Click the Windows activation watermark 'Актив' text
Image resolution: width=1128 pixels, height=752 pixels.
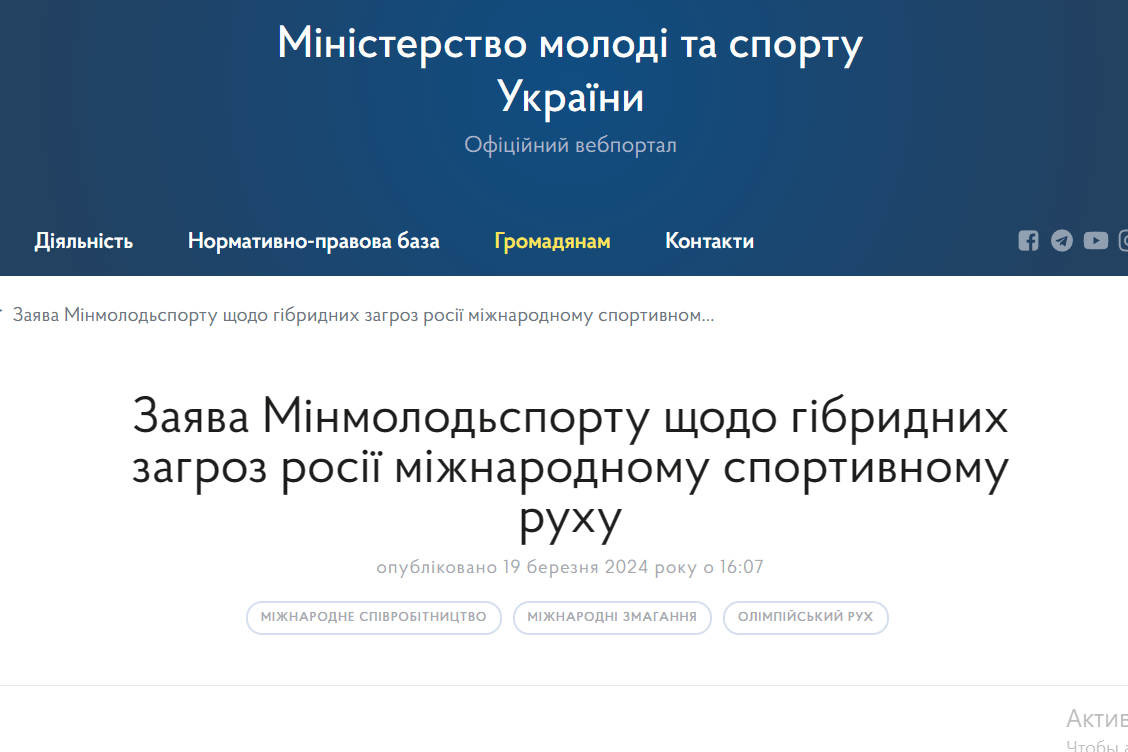[x=1096, y=718]
